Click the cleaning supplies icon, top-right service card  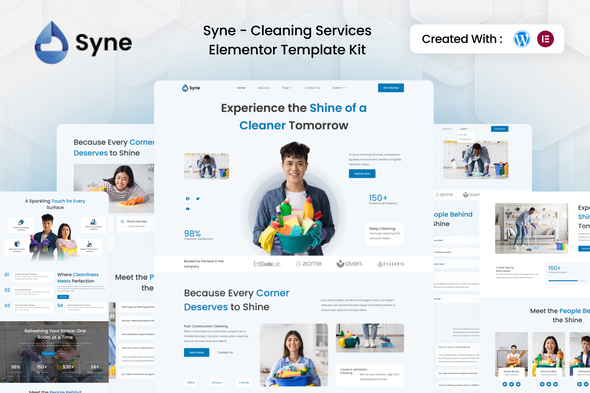[93, 222]
